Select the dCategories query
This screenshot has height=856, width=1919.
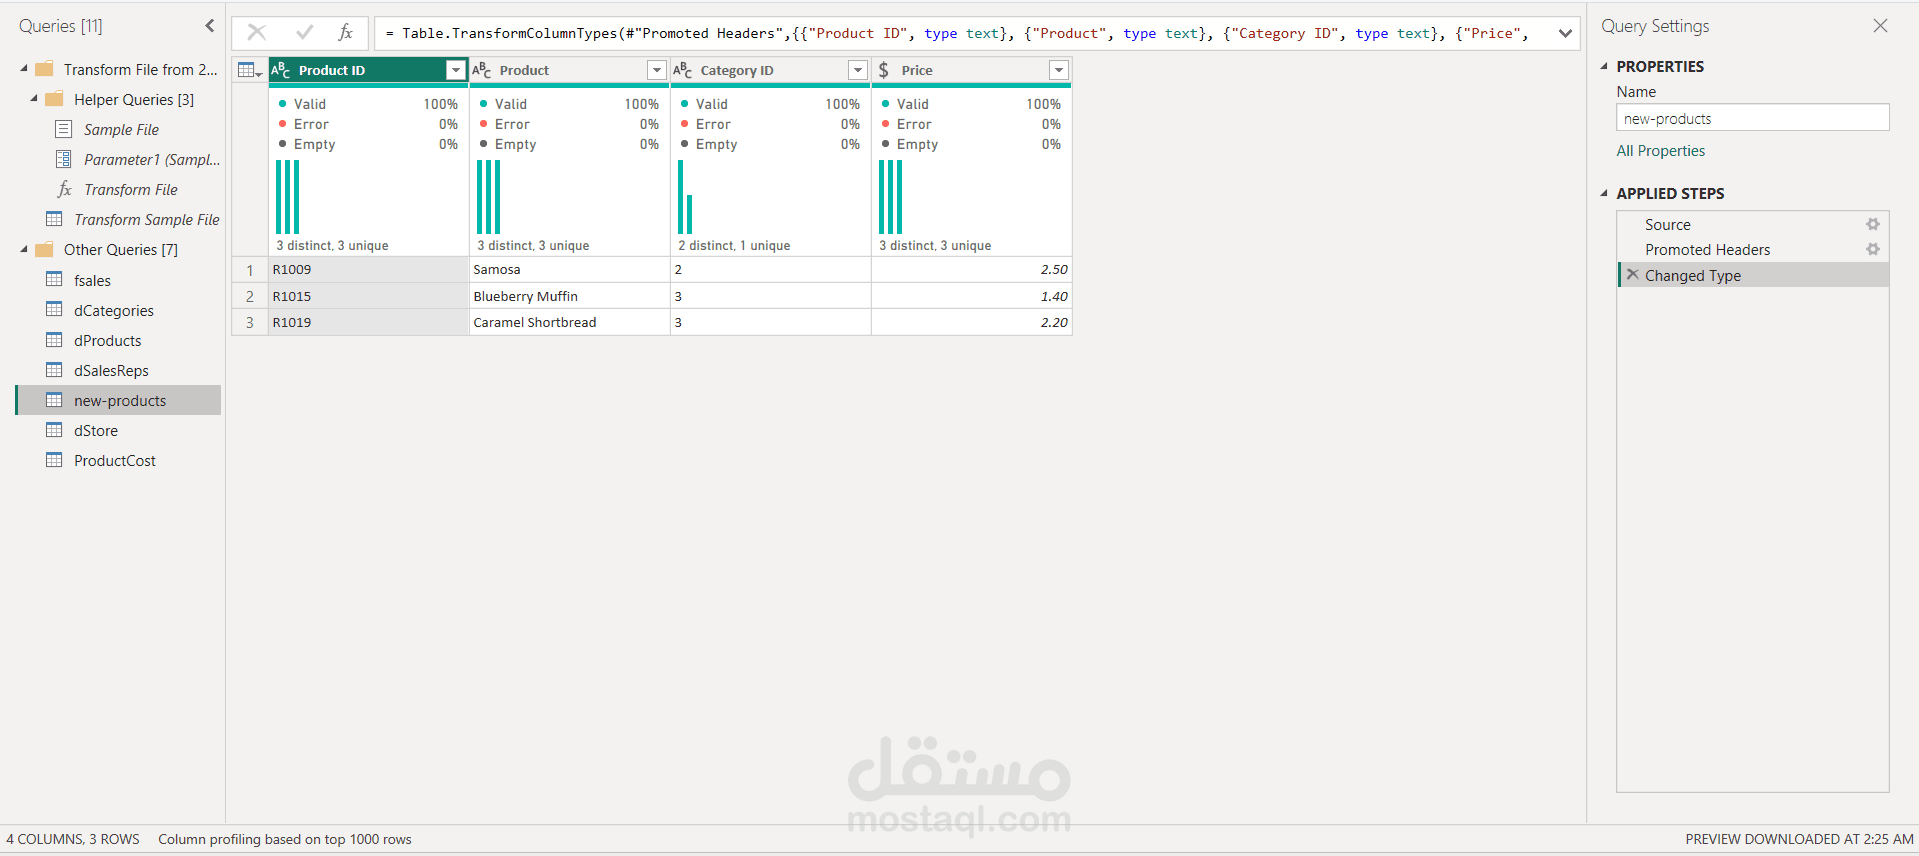pos(118,310)
